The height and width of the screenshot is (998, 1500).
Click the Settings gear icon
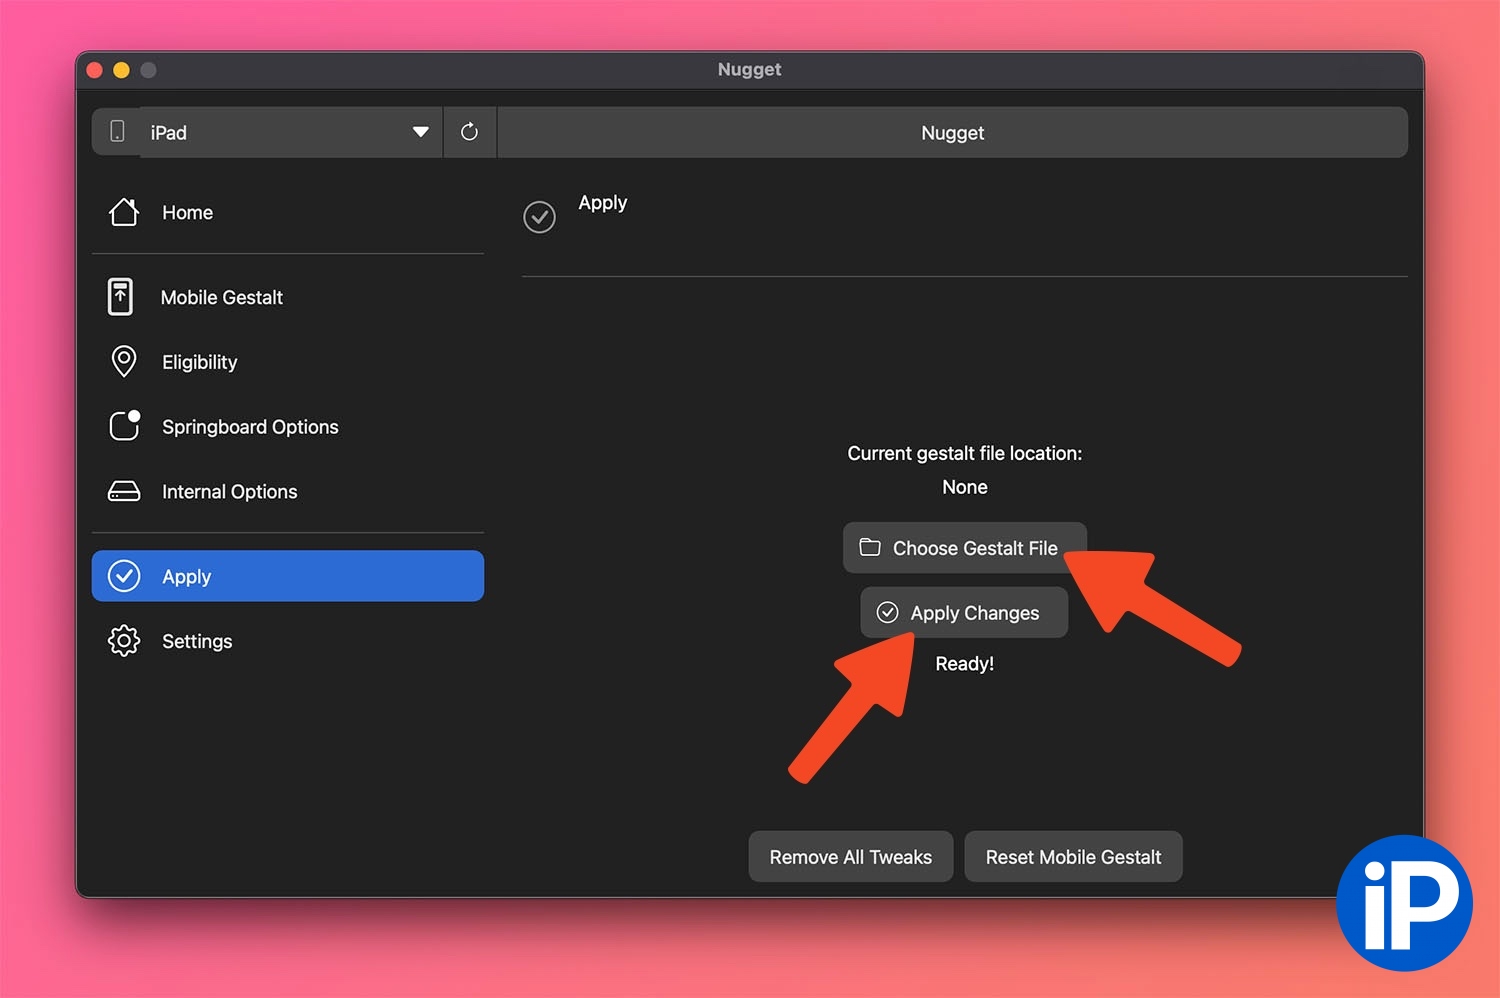[124, 641]
